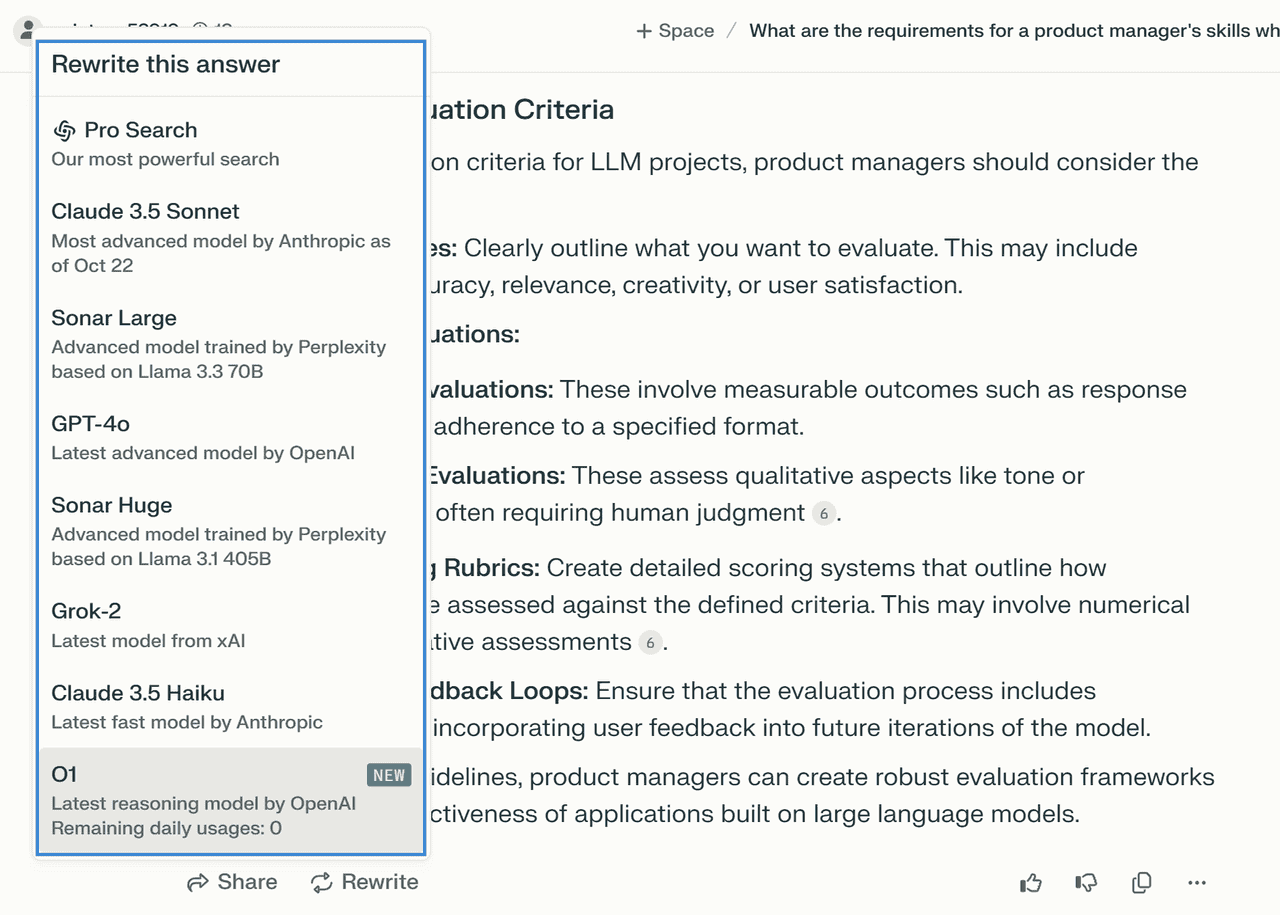Screen dimensions: 1280x915
Task: Select the O1 reasoning model
Action: click(x=230, y=800)
